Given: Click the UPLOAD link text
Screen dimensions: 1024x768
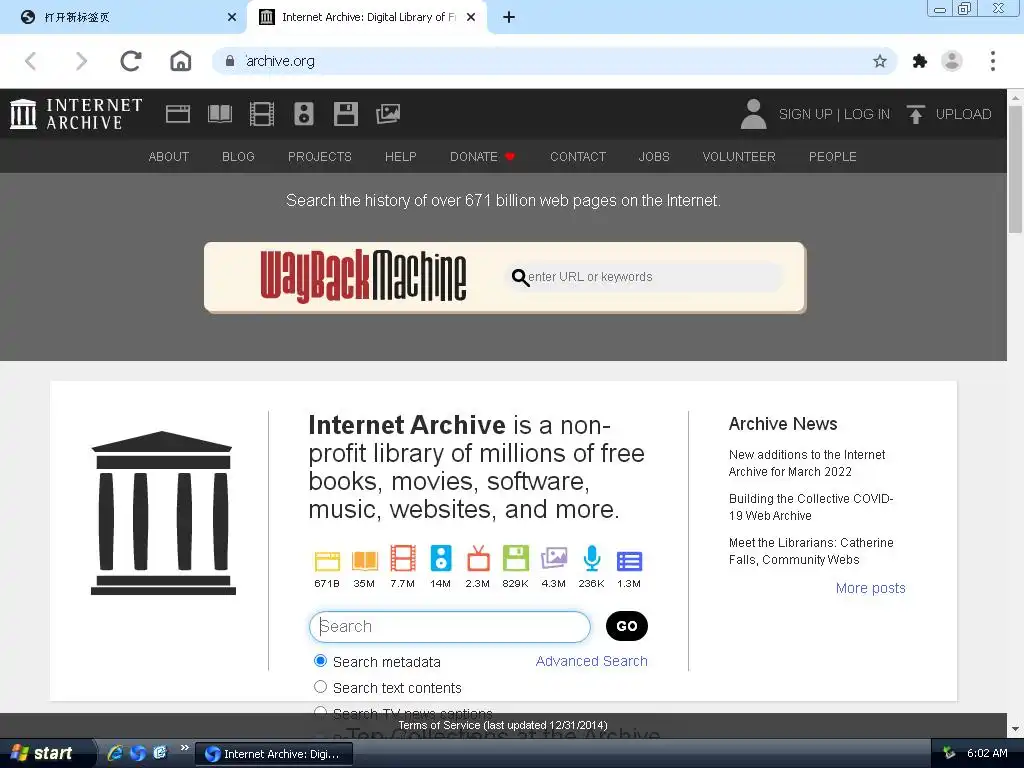Looking at the screenshot, I should 963,114.
